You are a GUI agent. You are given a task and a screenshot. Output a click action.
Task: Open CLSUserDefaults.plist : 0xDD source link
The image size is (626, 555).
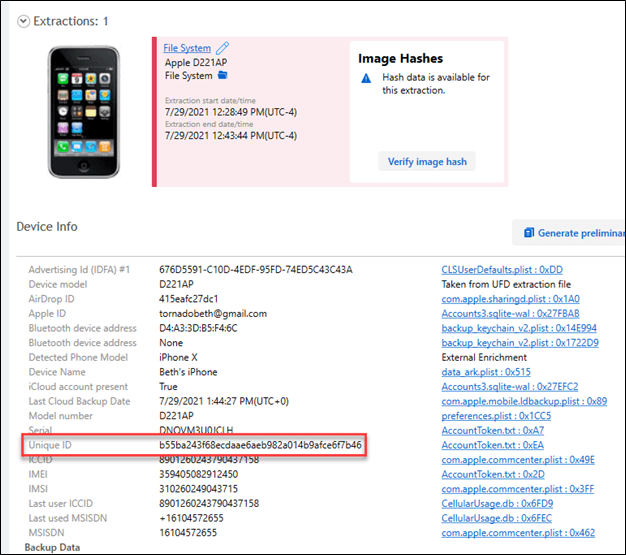(x=502, y=270)
